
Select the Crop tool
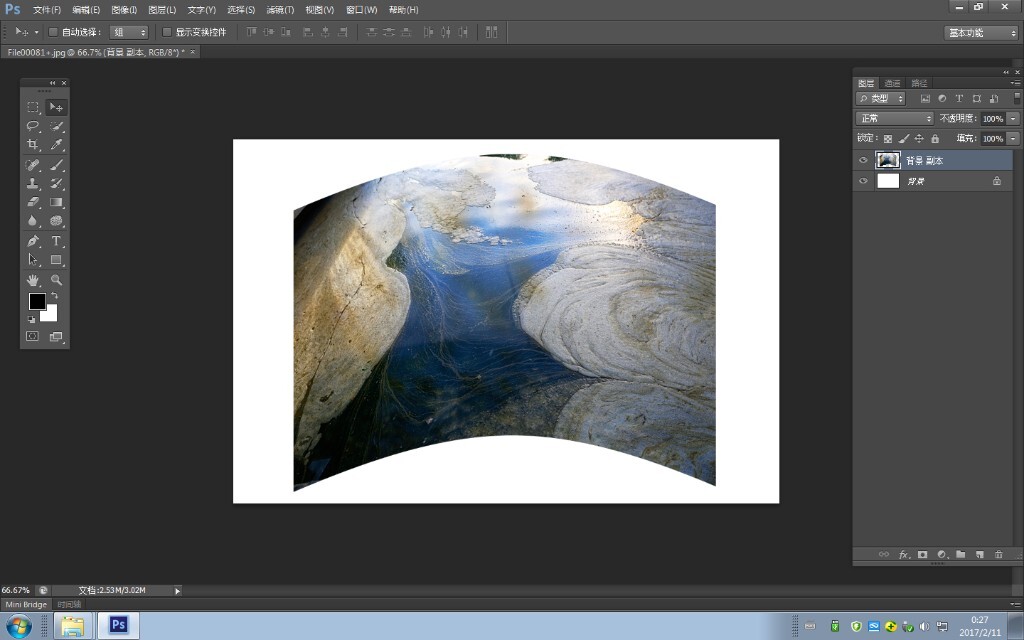[x=33, y=144]
